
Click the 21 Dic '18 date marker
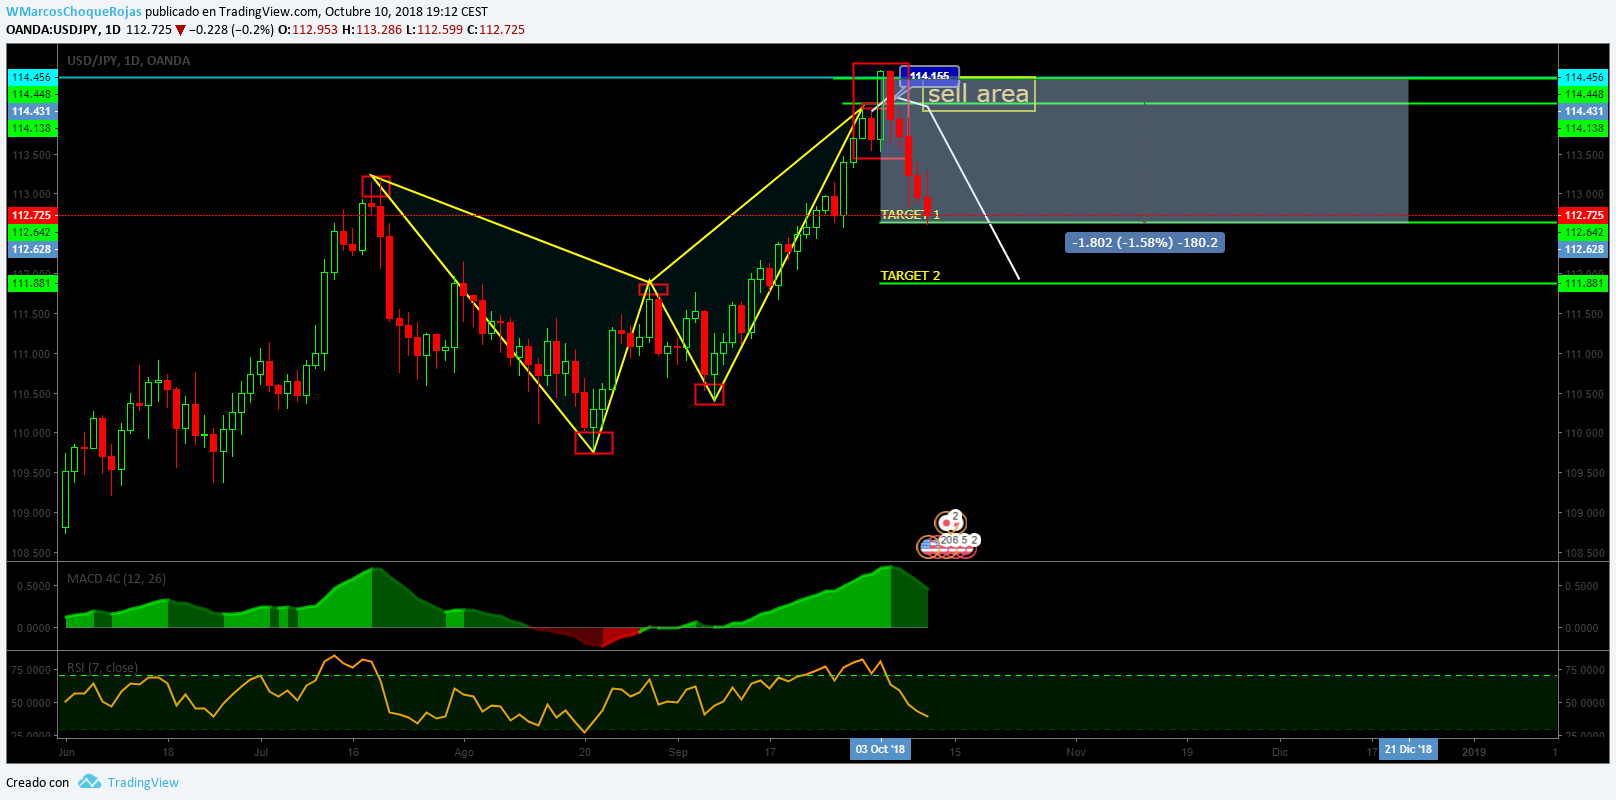[x=1408, y=749]
